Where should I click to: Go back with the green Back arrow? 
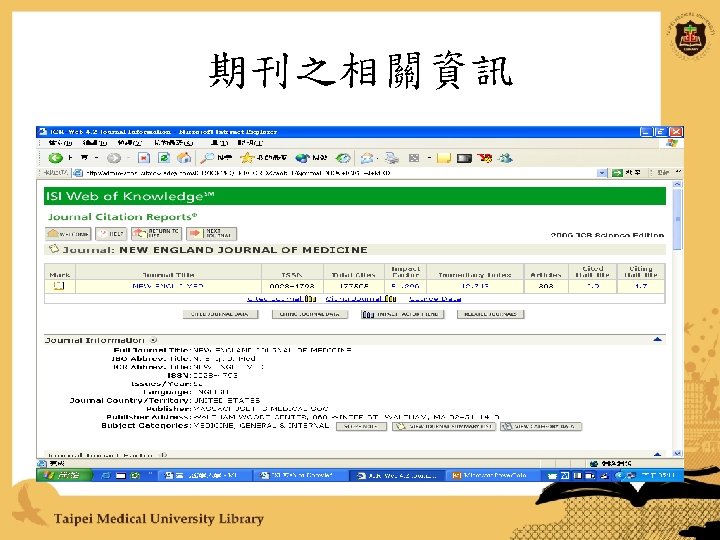pos(56,158)
